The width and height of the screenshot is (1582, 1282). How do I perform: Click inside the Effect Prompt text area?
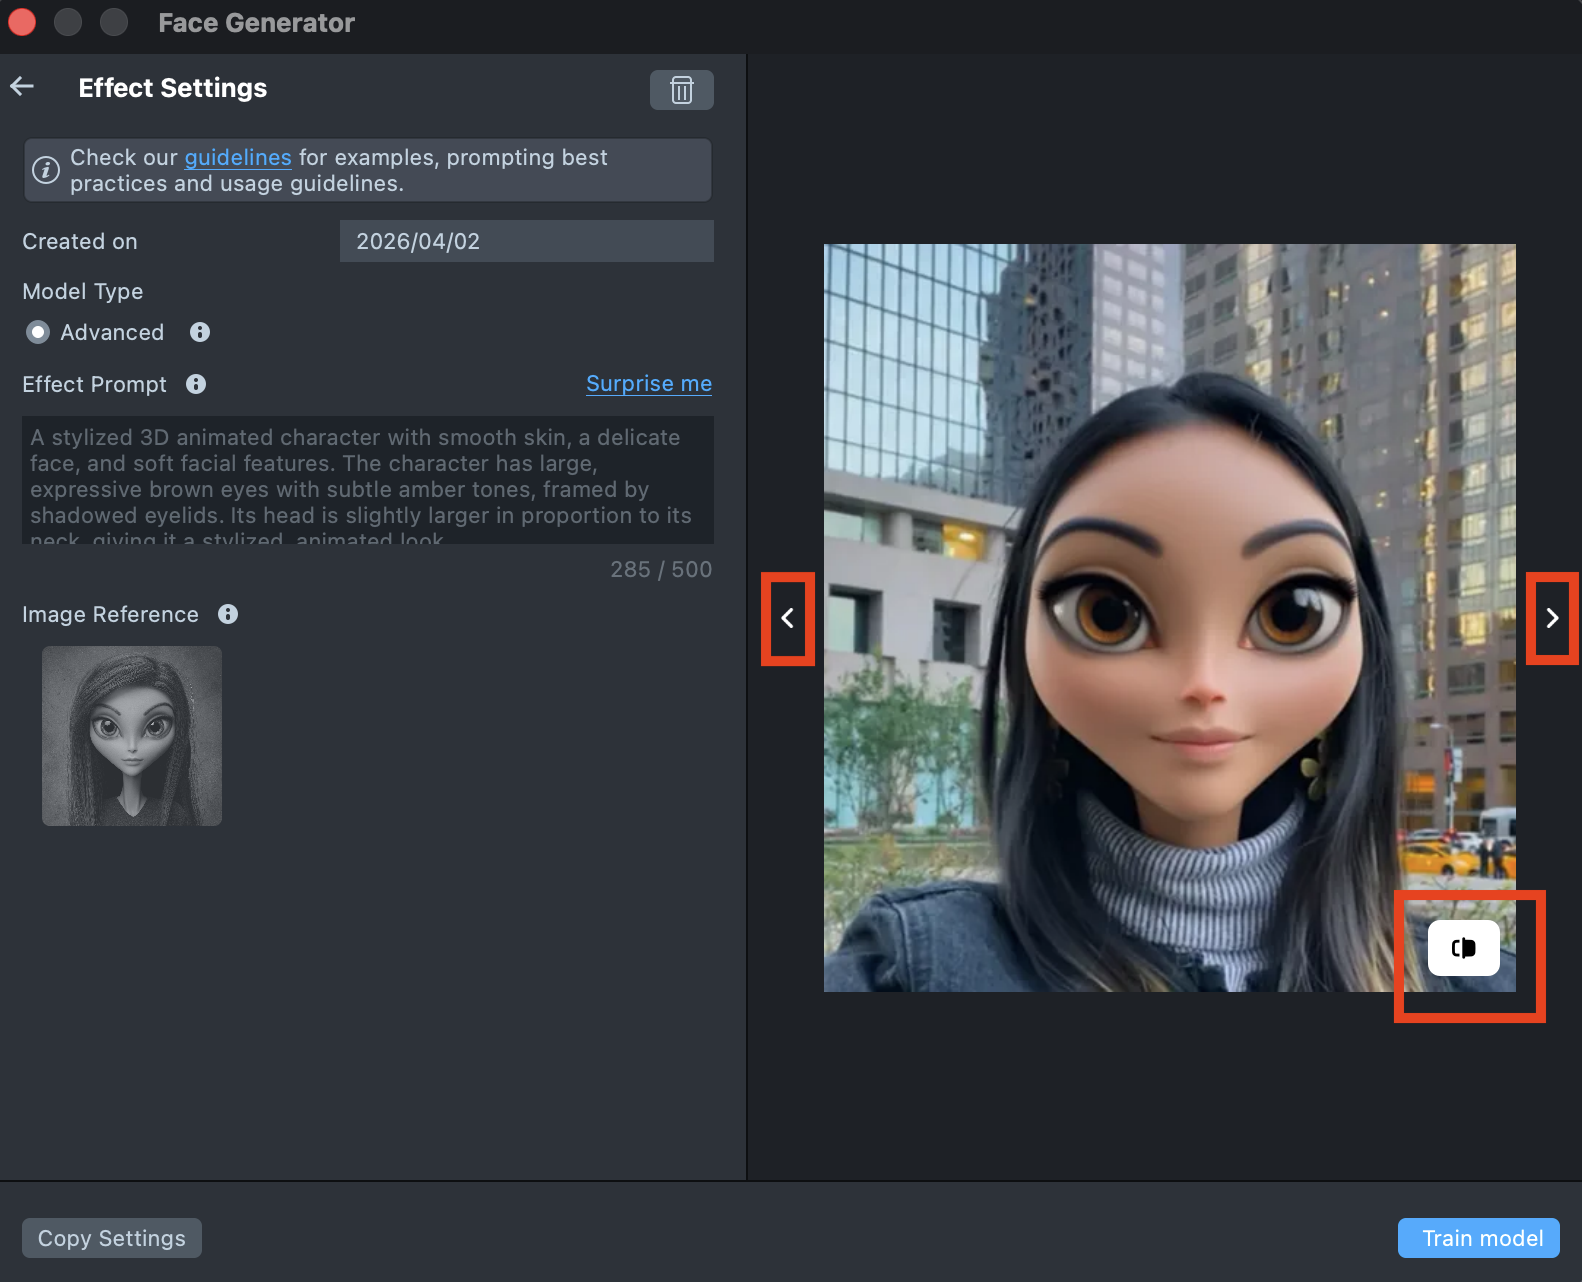click(367, 480)
